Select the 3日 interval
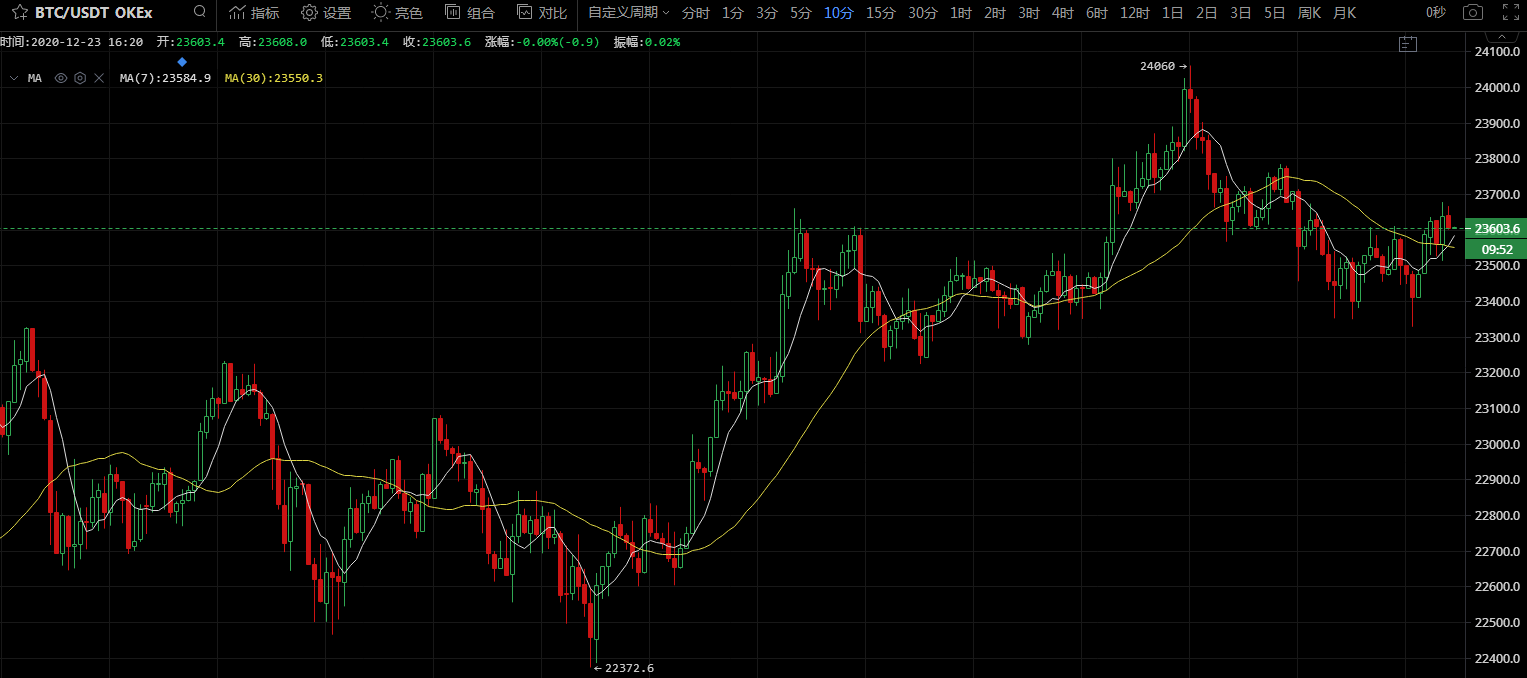Viewport: 1527px width, 678px height. pos(1241,13)
